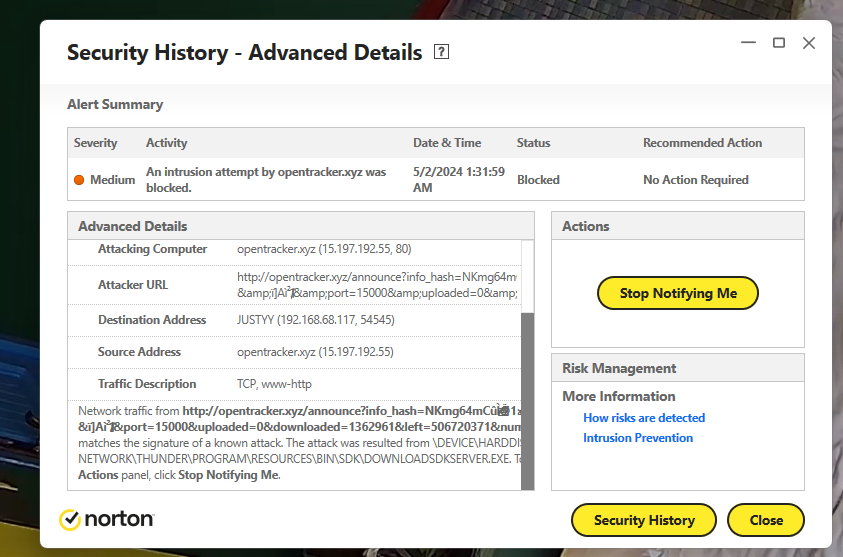Click No Action Required cell
Image resolution: width=843 pixels, height=557 pixels.
point(696,180)
